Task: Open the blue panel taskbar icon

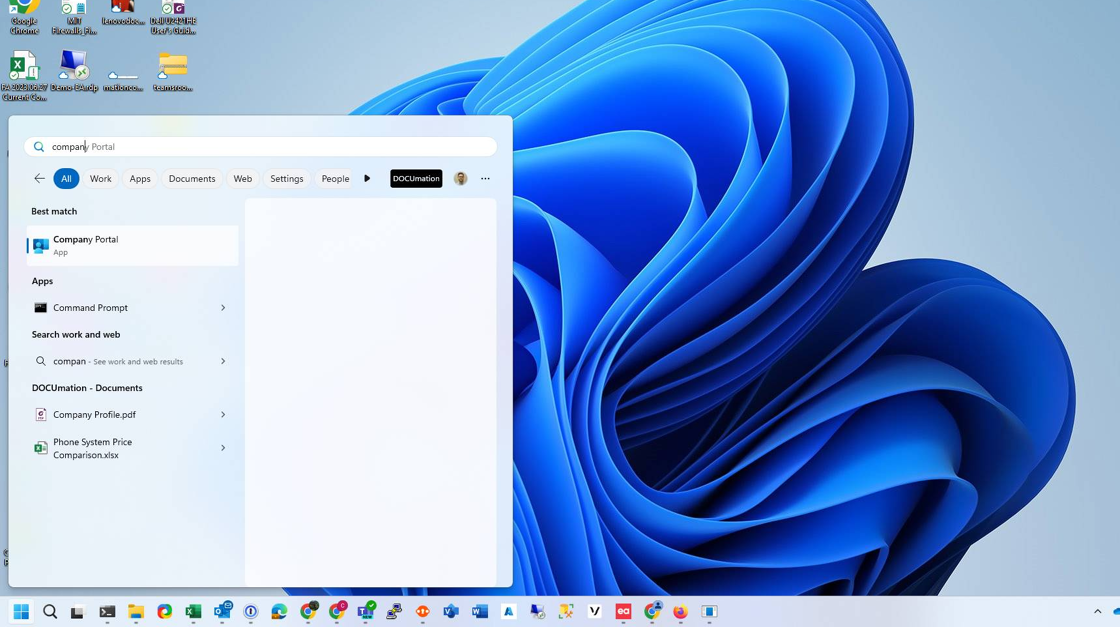Action: click(709, 612)
